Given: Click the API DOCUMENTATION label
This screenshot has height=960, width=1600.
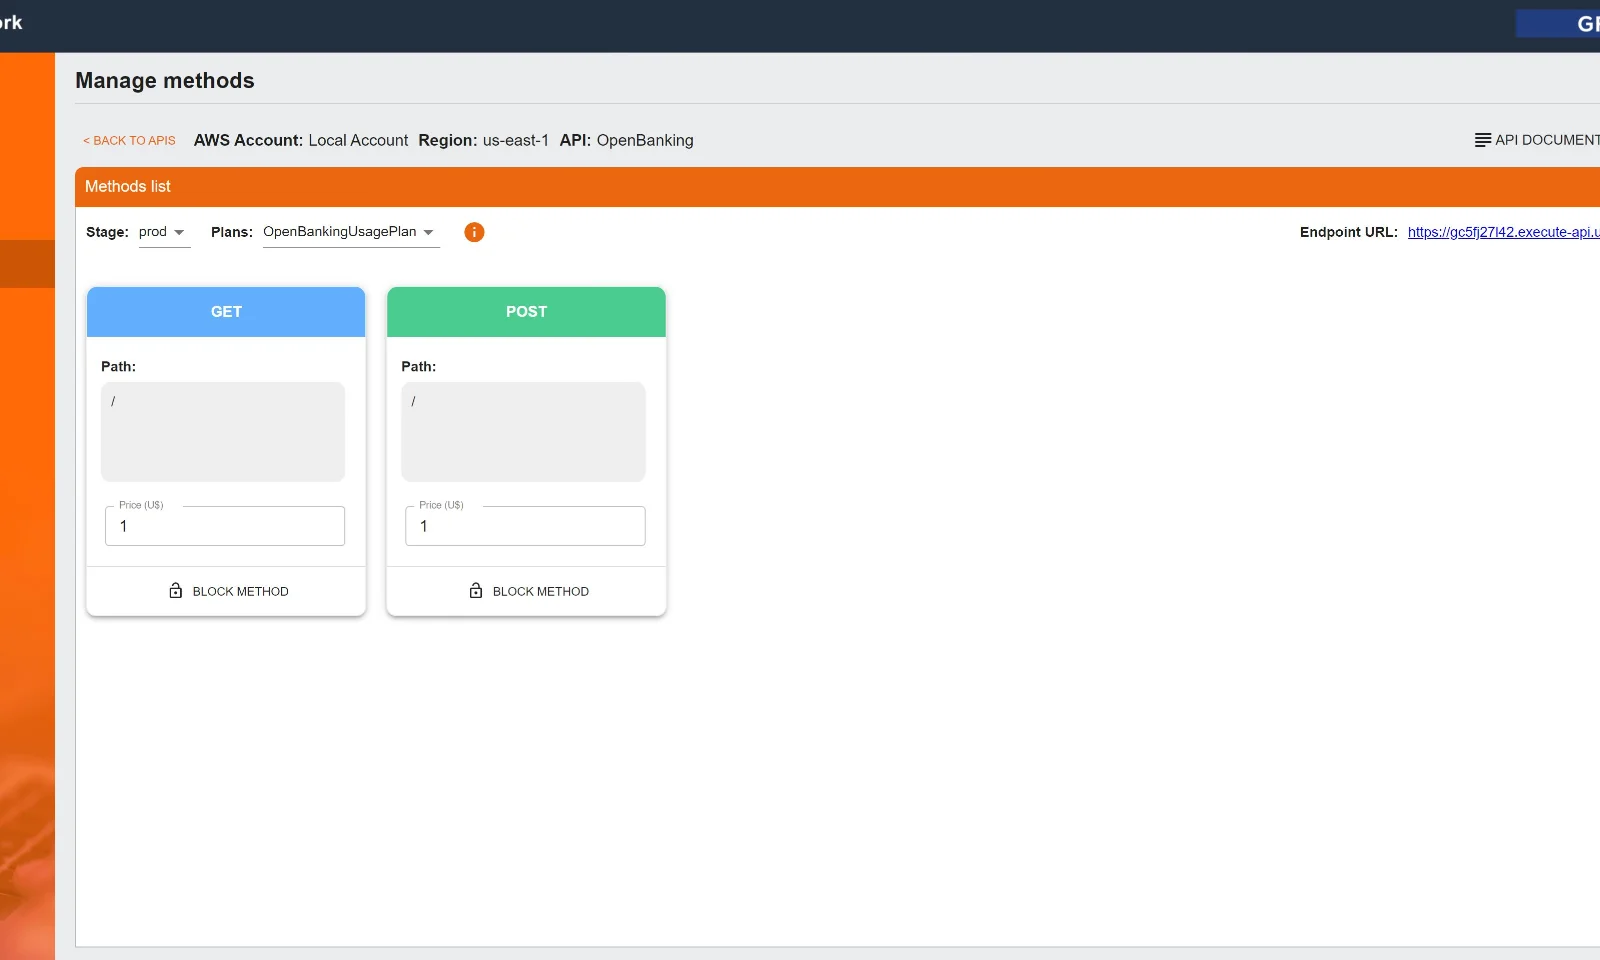Looking at the screenshot, I should point(1547,140).
